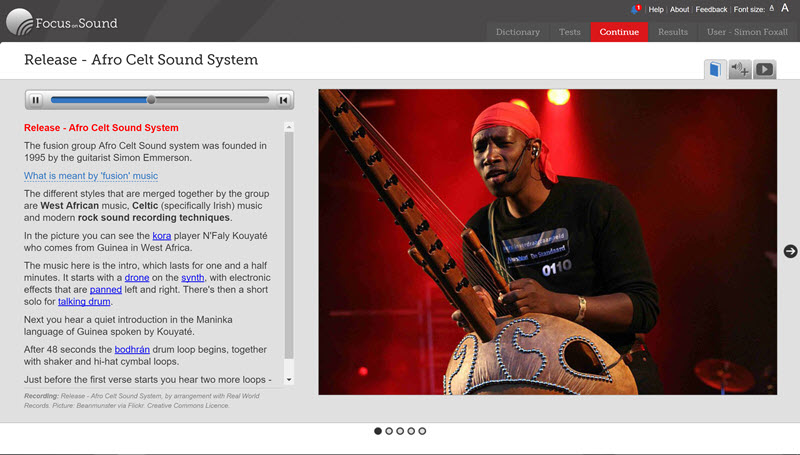Follow the bodhrán link
The height and width of the screenshot is (455, 800).
tap(132, 349)
